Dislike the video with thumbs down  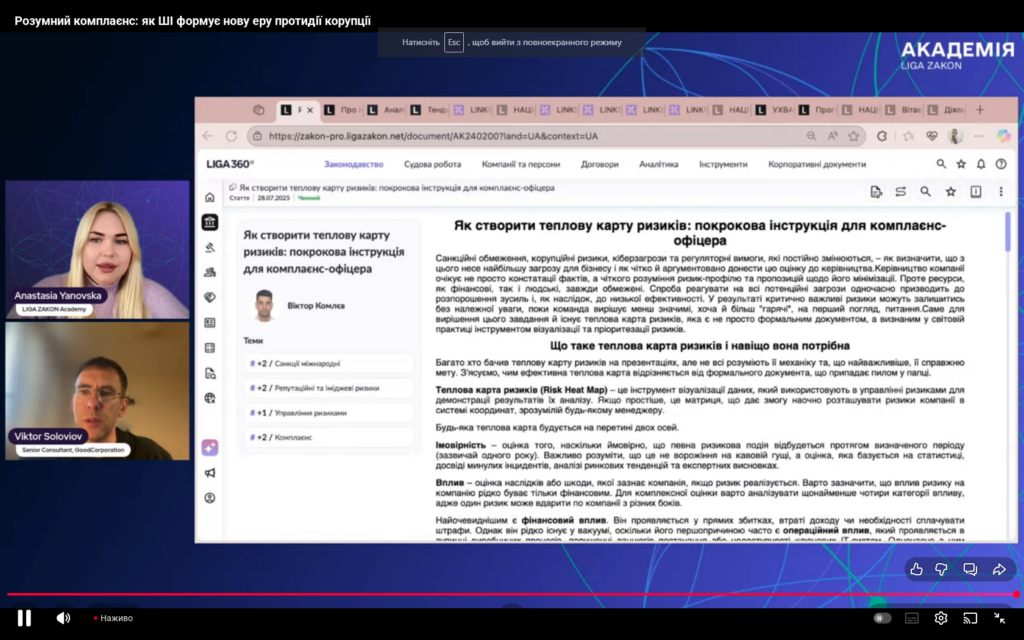(x=942, y=569)
